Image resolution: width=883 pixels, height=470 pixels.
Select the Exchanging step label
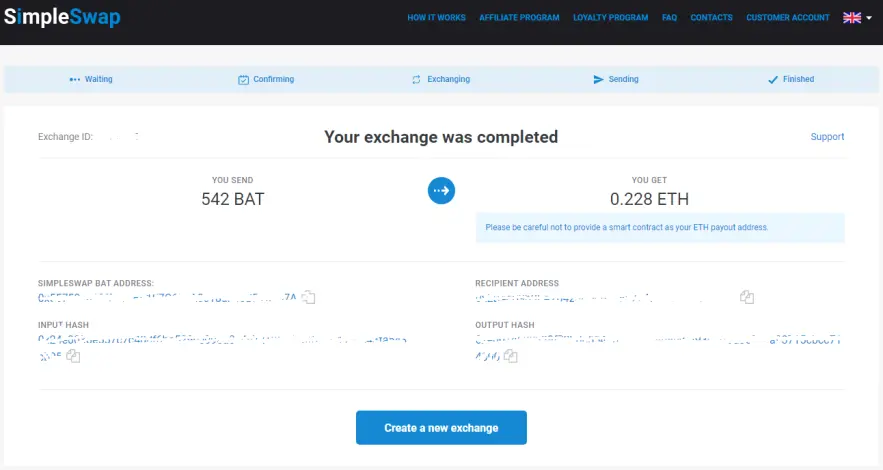pyautogui.click(x=448, y=79)
